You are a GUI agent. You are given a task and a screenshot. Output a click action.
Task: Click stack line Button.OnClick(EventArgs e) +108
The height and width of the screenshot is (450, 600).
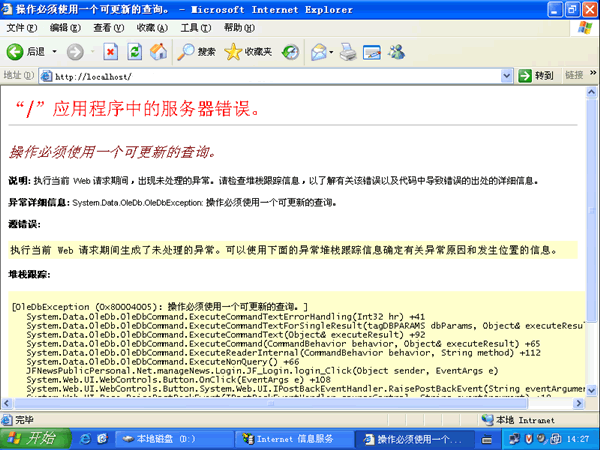point(178,380)
